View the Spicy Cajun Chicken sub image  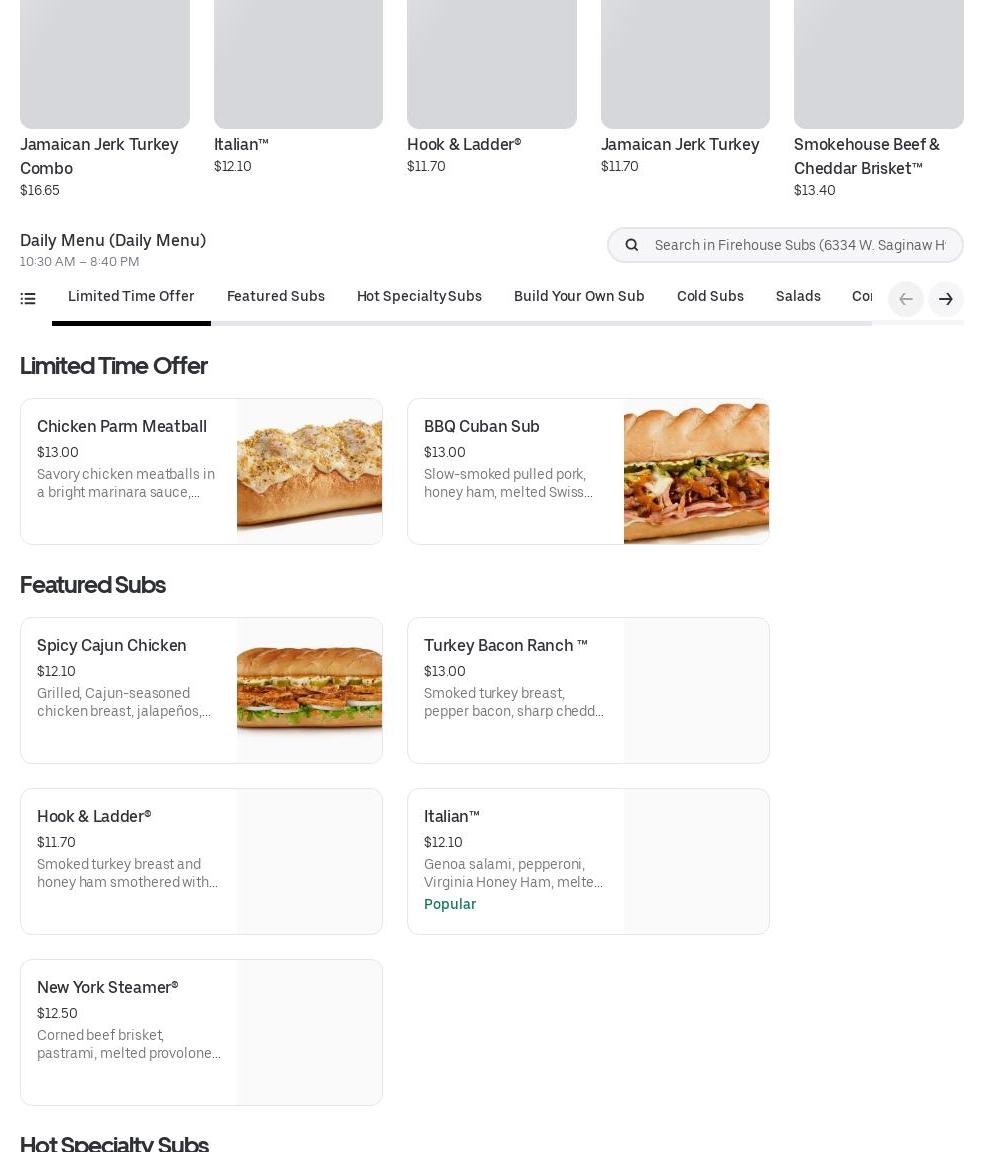tap(309, 691)
